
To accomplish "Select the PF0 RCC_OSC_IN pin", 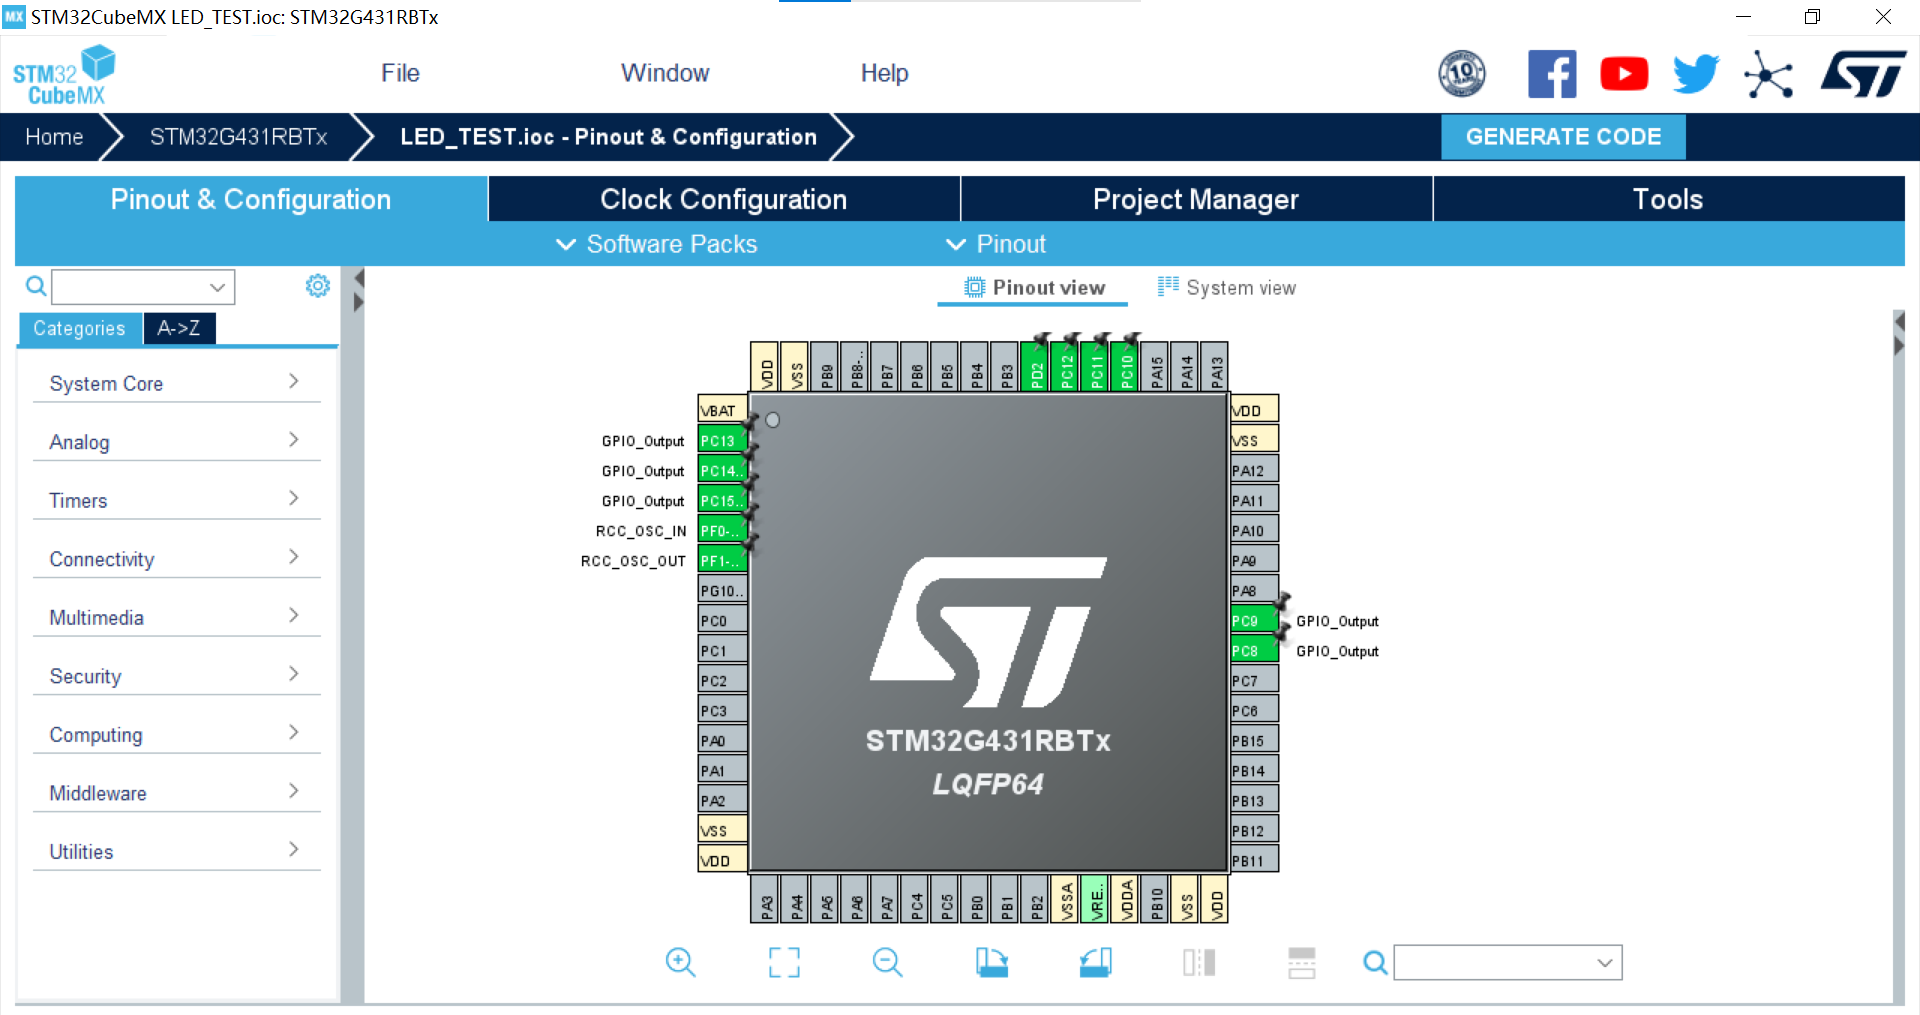I will point(722,530).
